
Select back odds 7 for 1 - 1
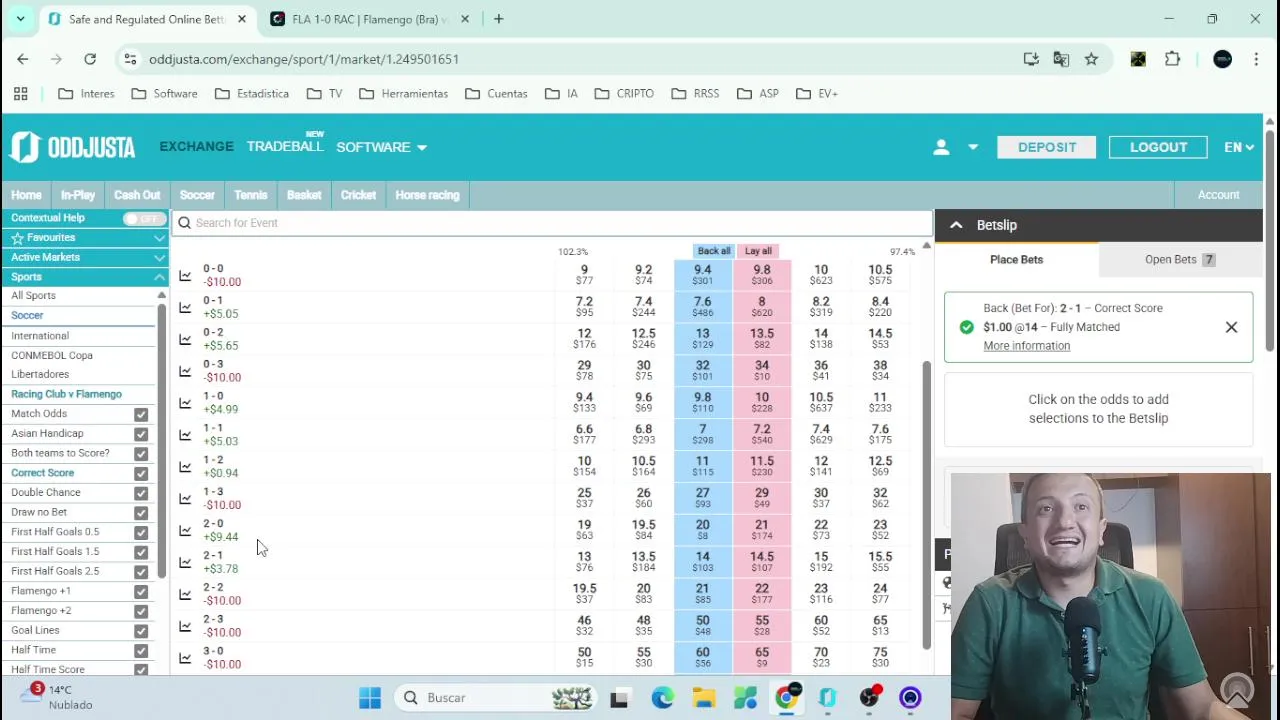pos(703,435)
